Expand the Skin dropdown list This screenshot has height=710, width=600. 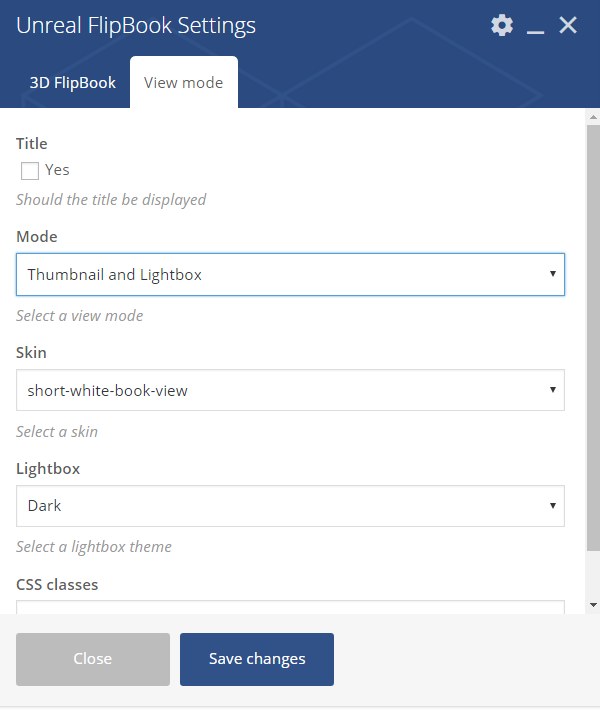click(290, 390)
